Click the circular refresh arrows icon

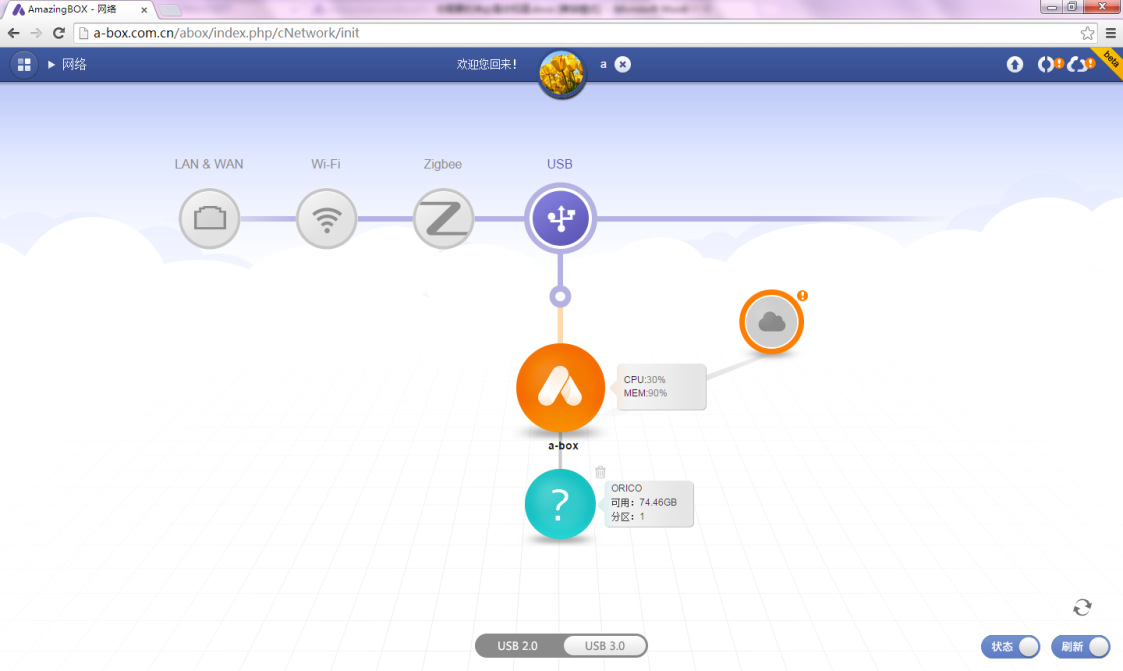tap(1082, 607)
